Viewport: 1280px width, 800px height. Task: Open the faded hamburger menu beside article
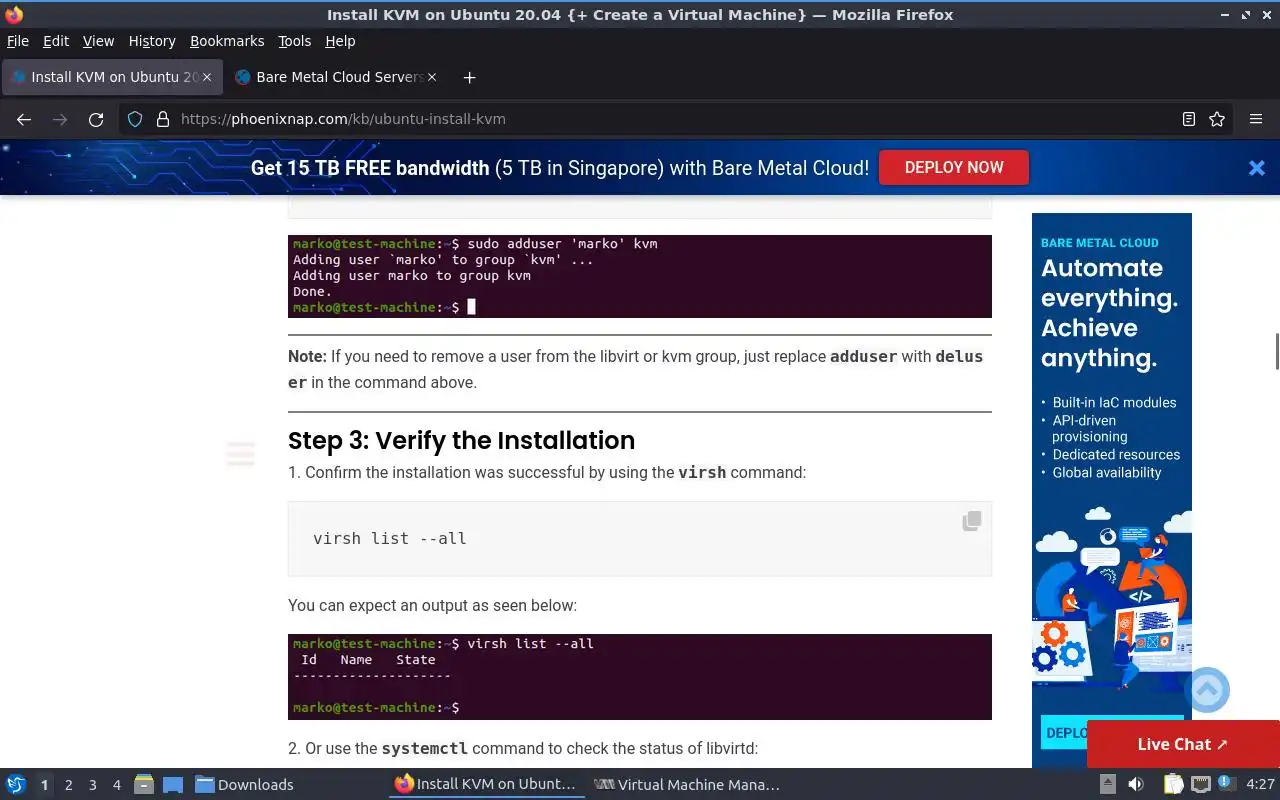(x=240, y=454)
